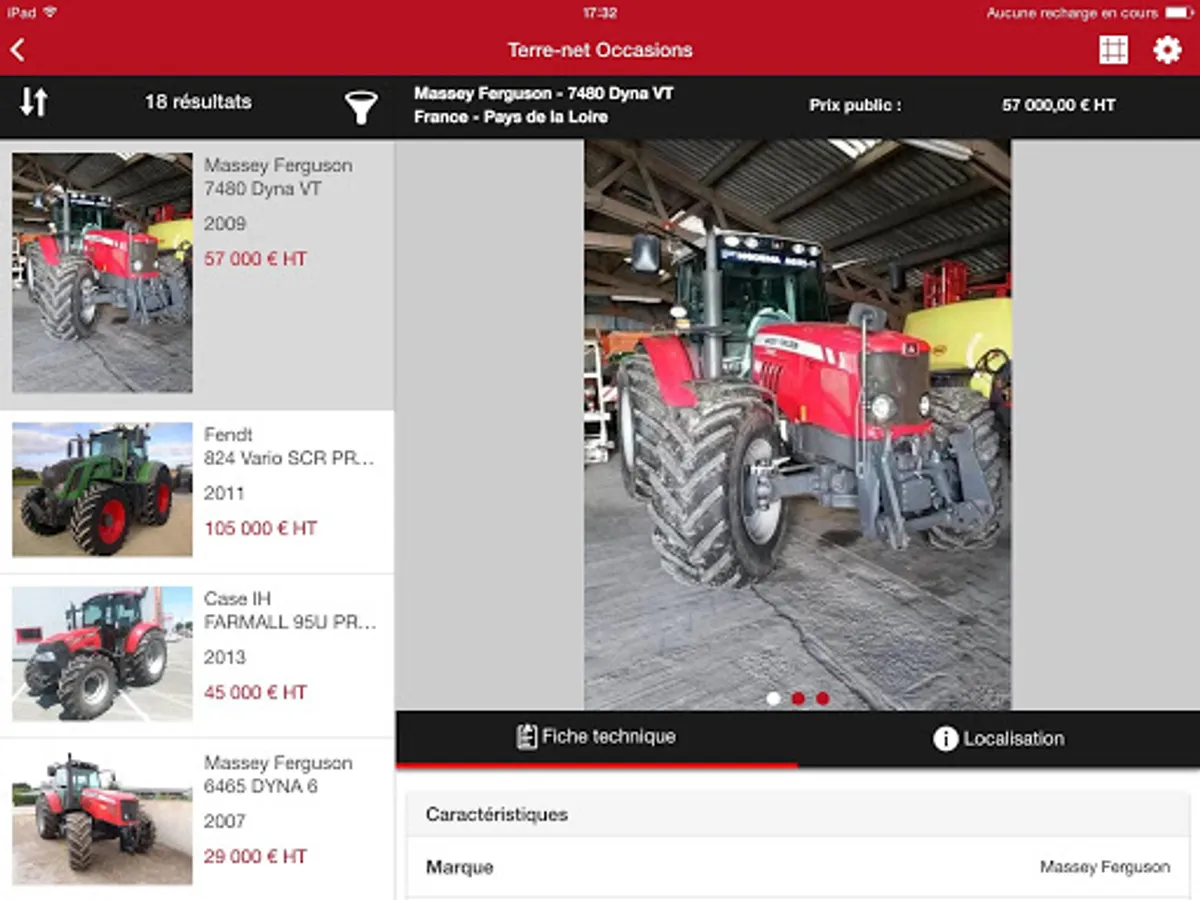This screenshot has height=900, width=1200.
Task: Click the year 2013 on Case IH listing
Action: click(224, 657)
